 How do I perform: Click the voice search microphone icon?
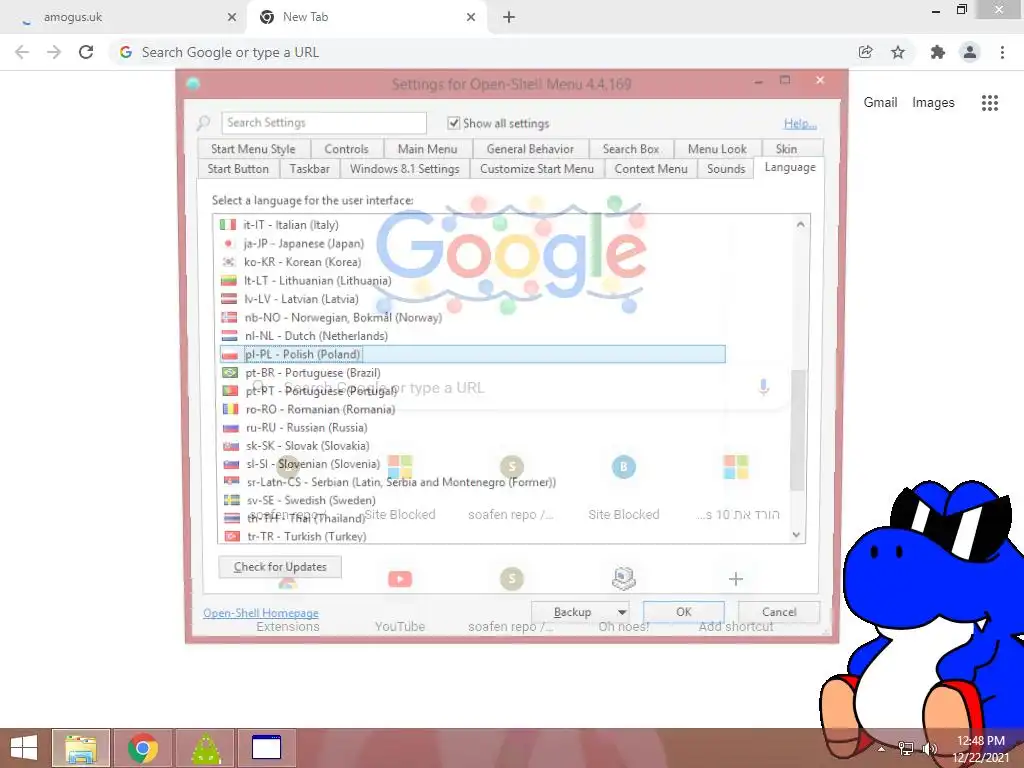763,387
